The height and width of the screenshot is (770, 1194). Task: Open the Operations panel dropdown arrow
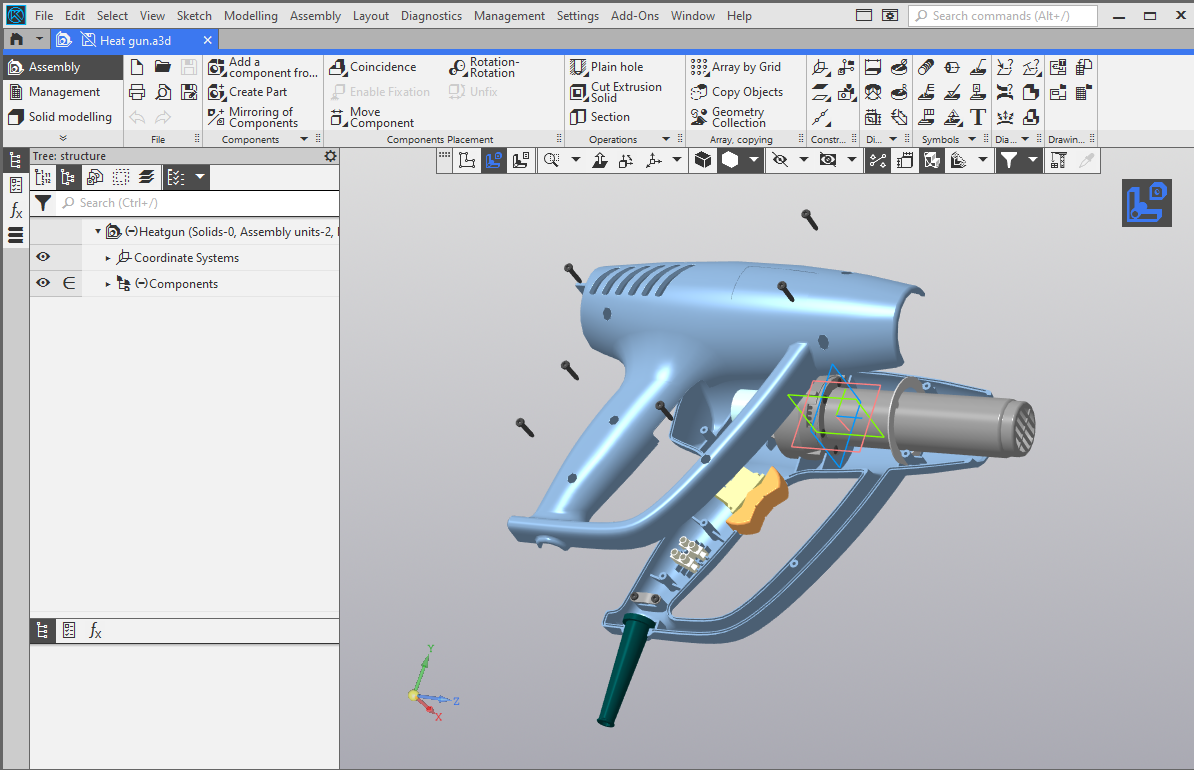[666, 139]
